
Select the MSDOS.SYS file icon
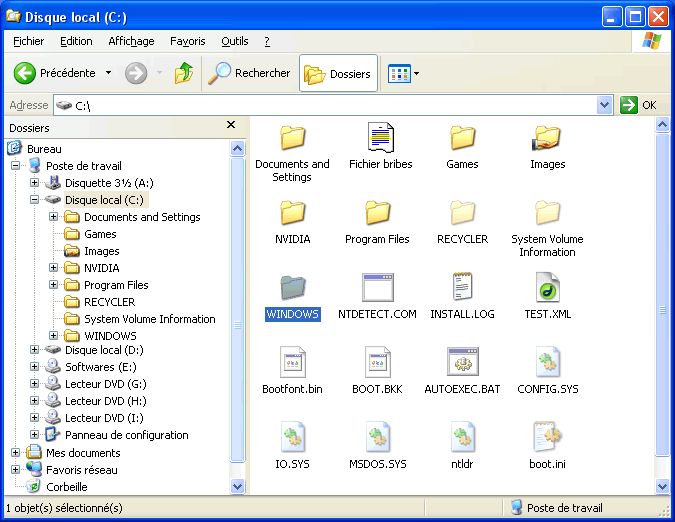click(x=378, y=437)
